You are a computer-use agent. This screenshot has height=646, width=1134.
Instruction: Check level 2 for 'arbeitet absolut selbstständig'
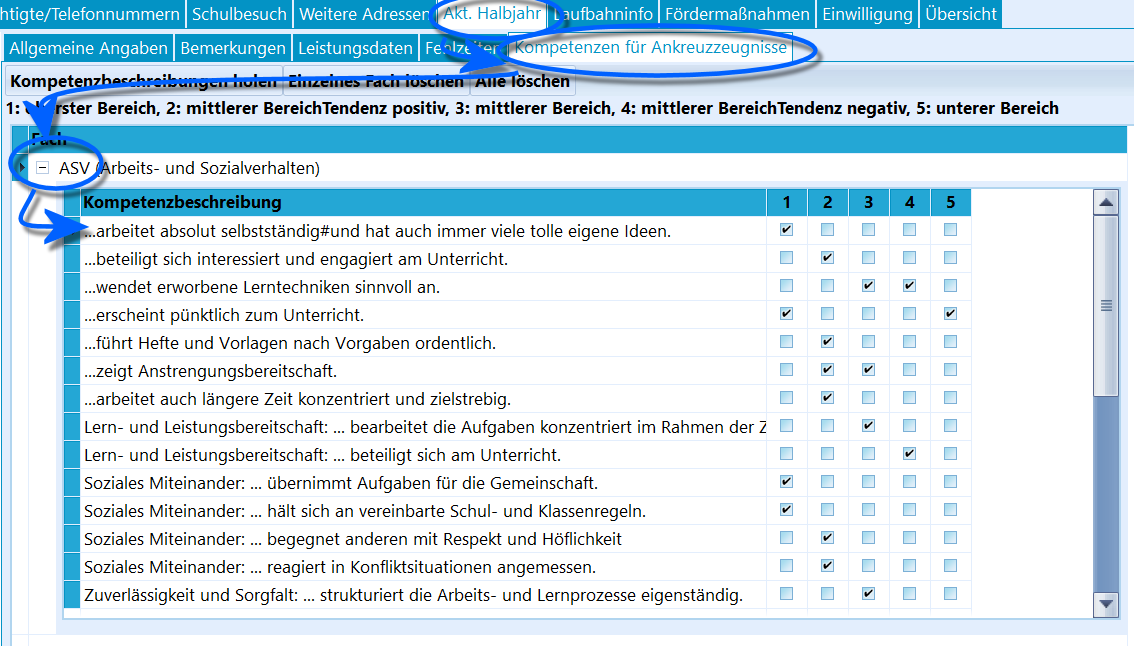tap(827, 230)
